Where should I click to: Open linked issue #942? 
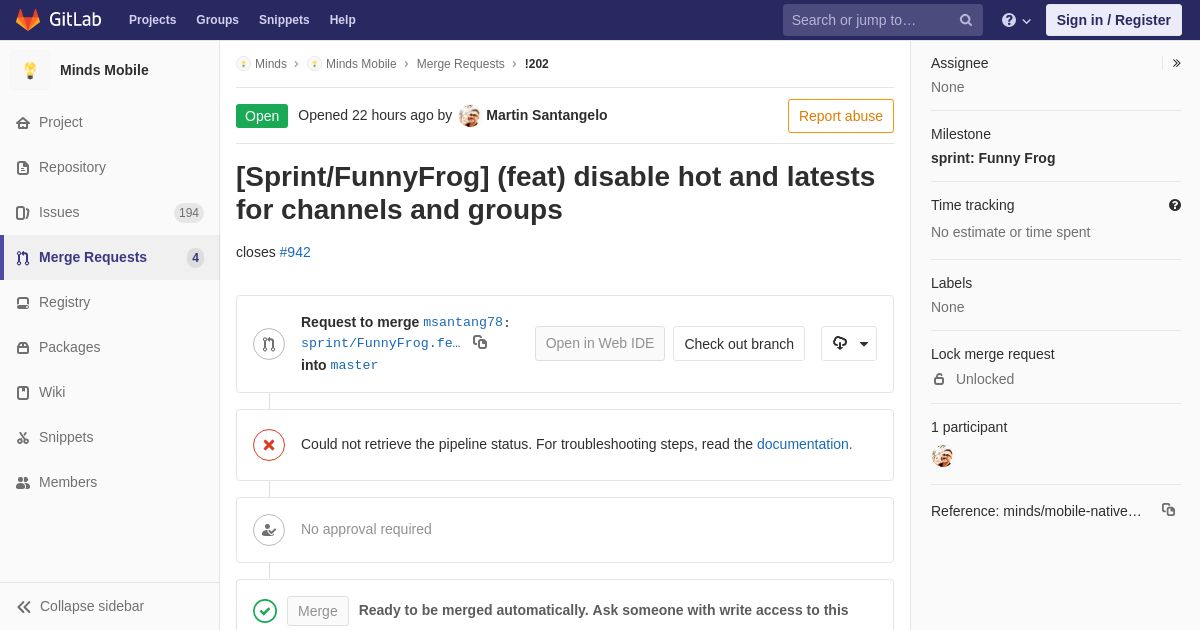(x=295, y=252)
